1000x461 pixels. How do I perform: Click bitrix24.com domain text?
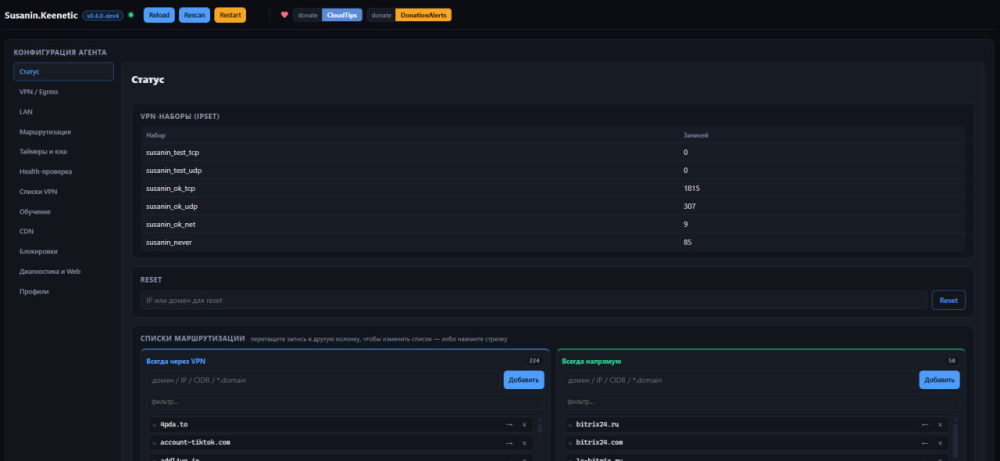599,443
